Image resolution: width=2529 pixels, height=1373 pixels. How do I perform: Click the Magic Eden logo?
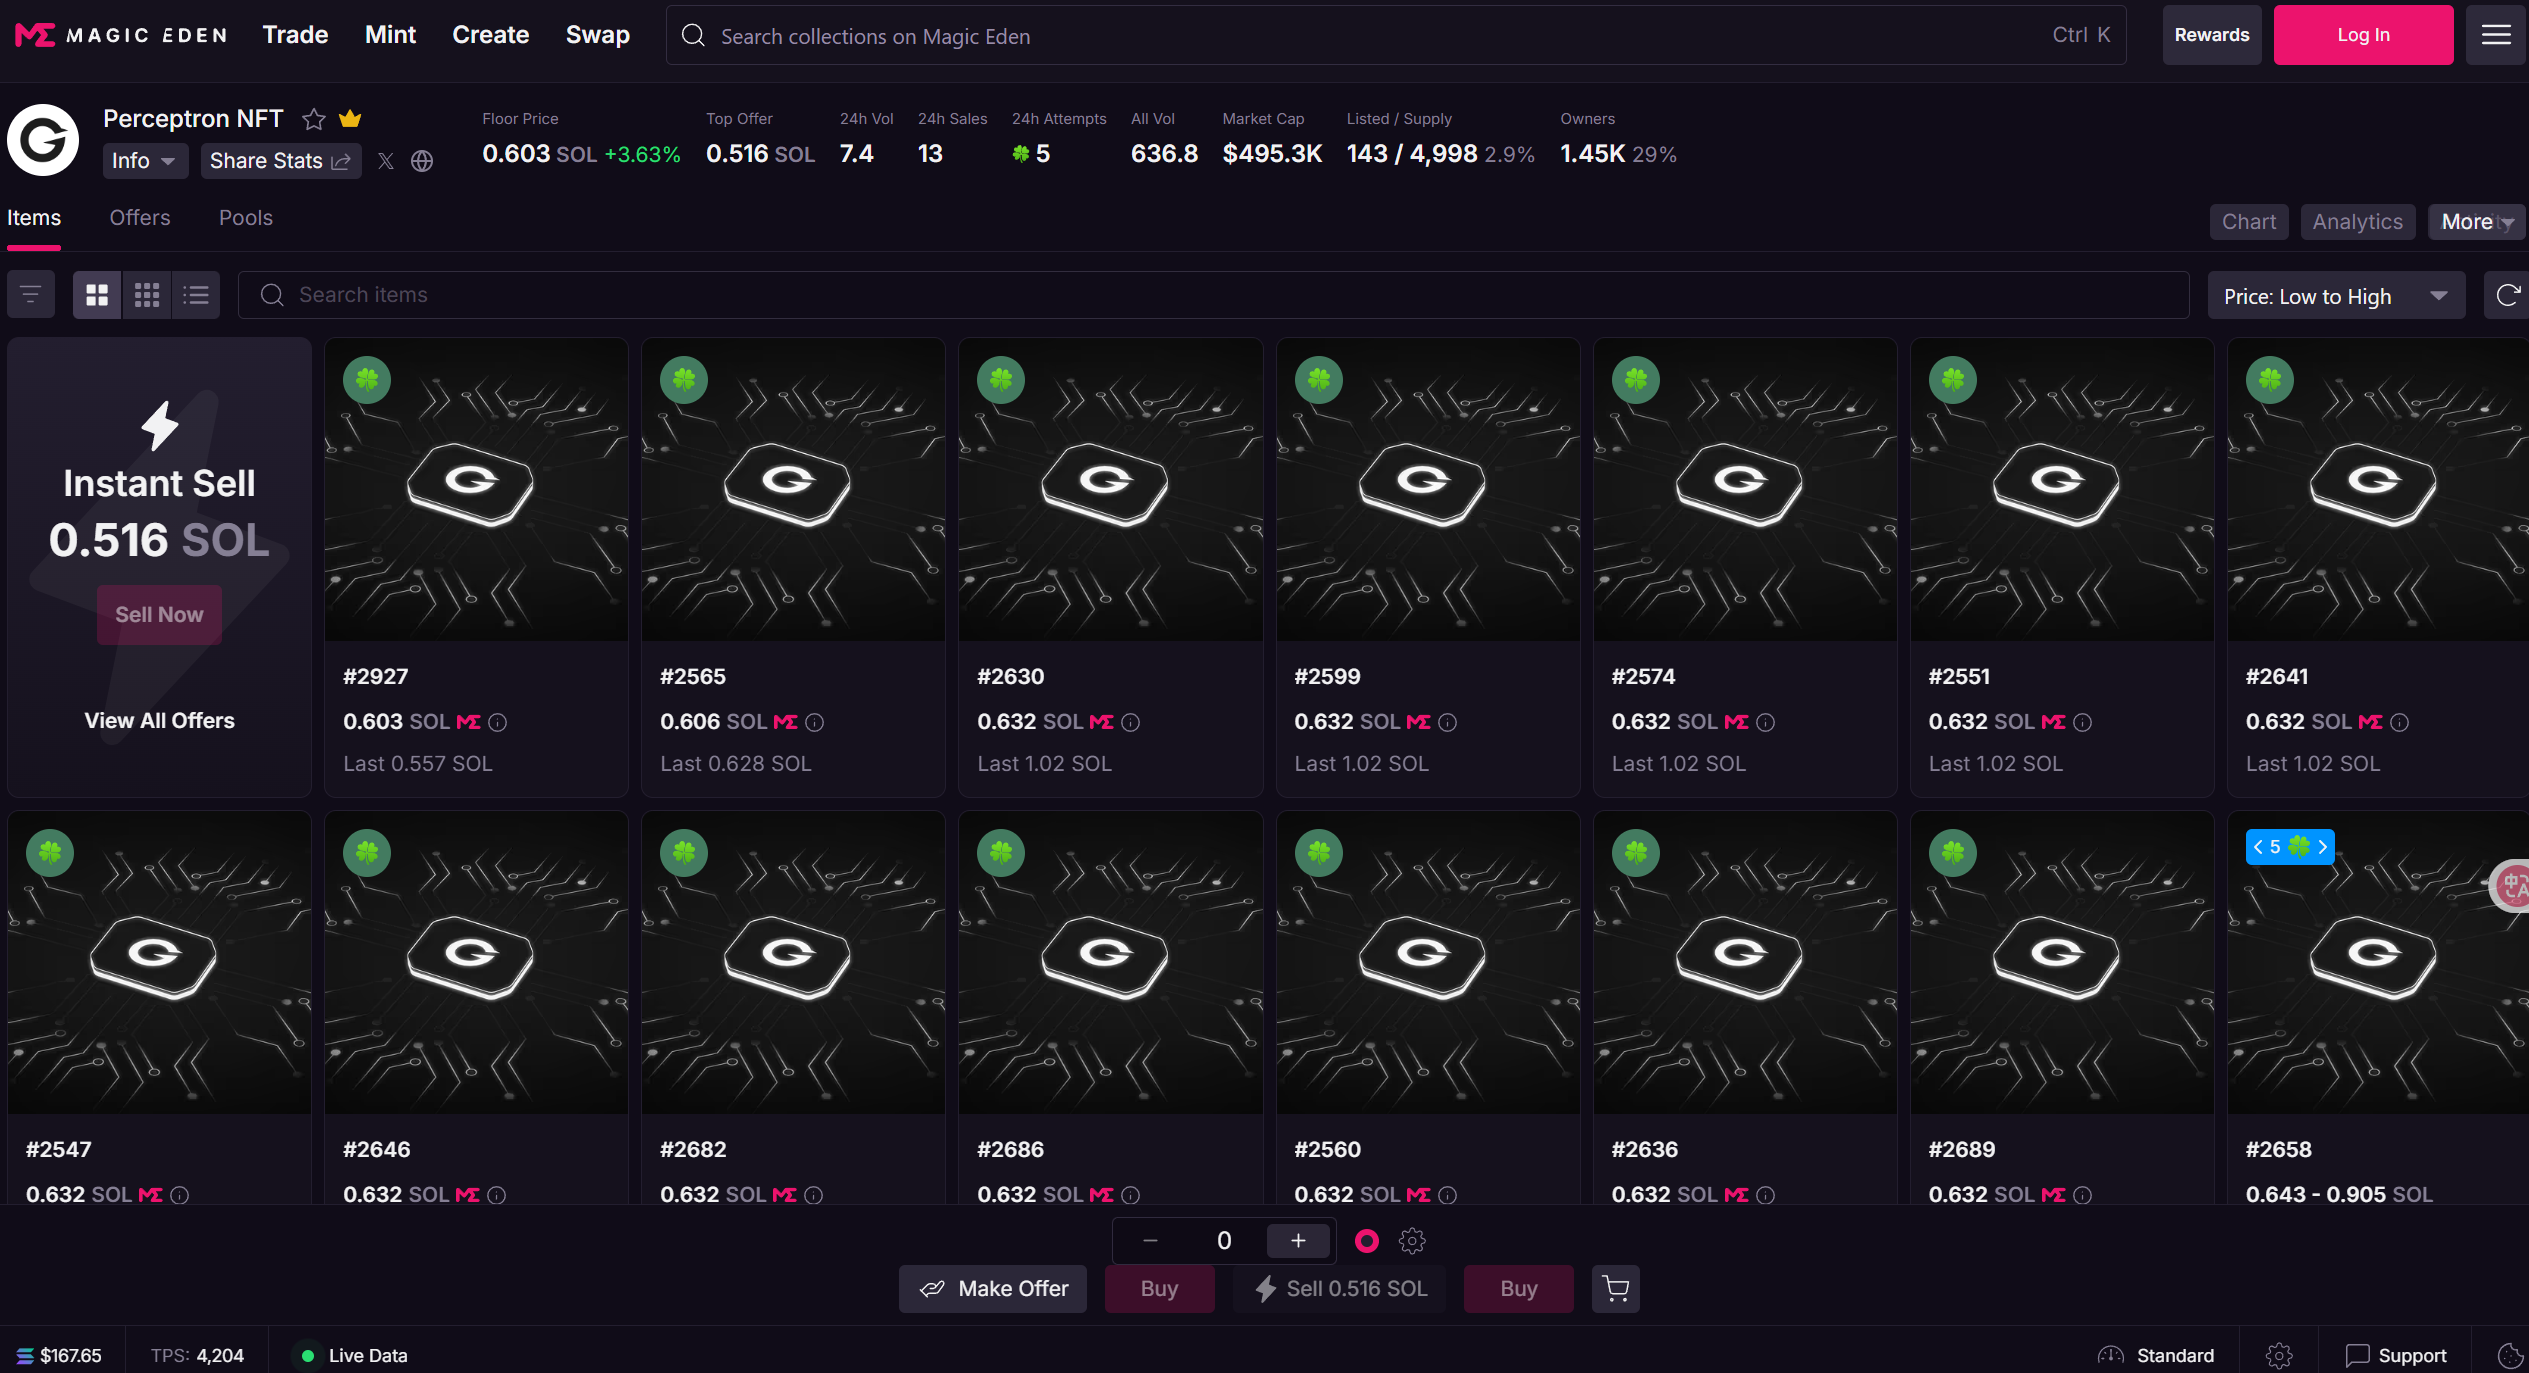(x=121, y=35)
